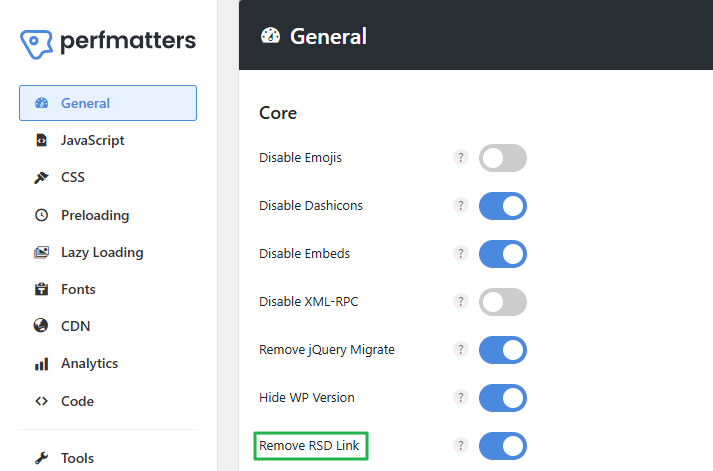Enable the Disable Emojis toggle
The height and width of the screenshot is (471, 713).
pos(502,158)
